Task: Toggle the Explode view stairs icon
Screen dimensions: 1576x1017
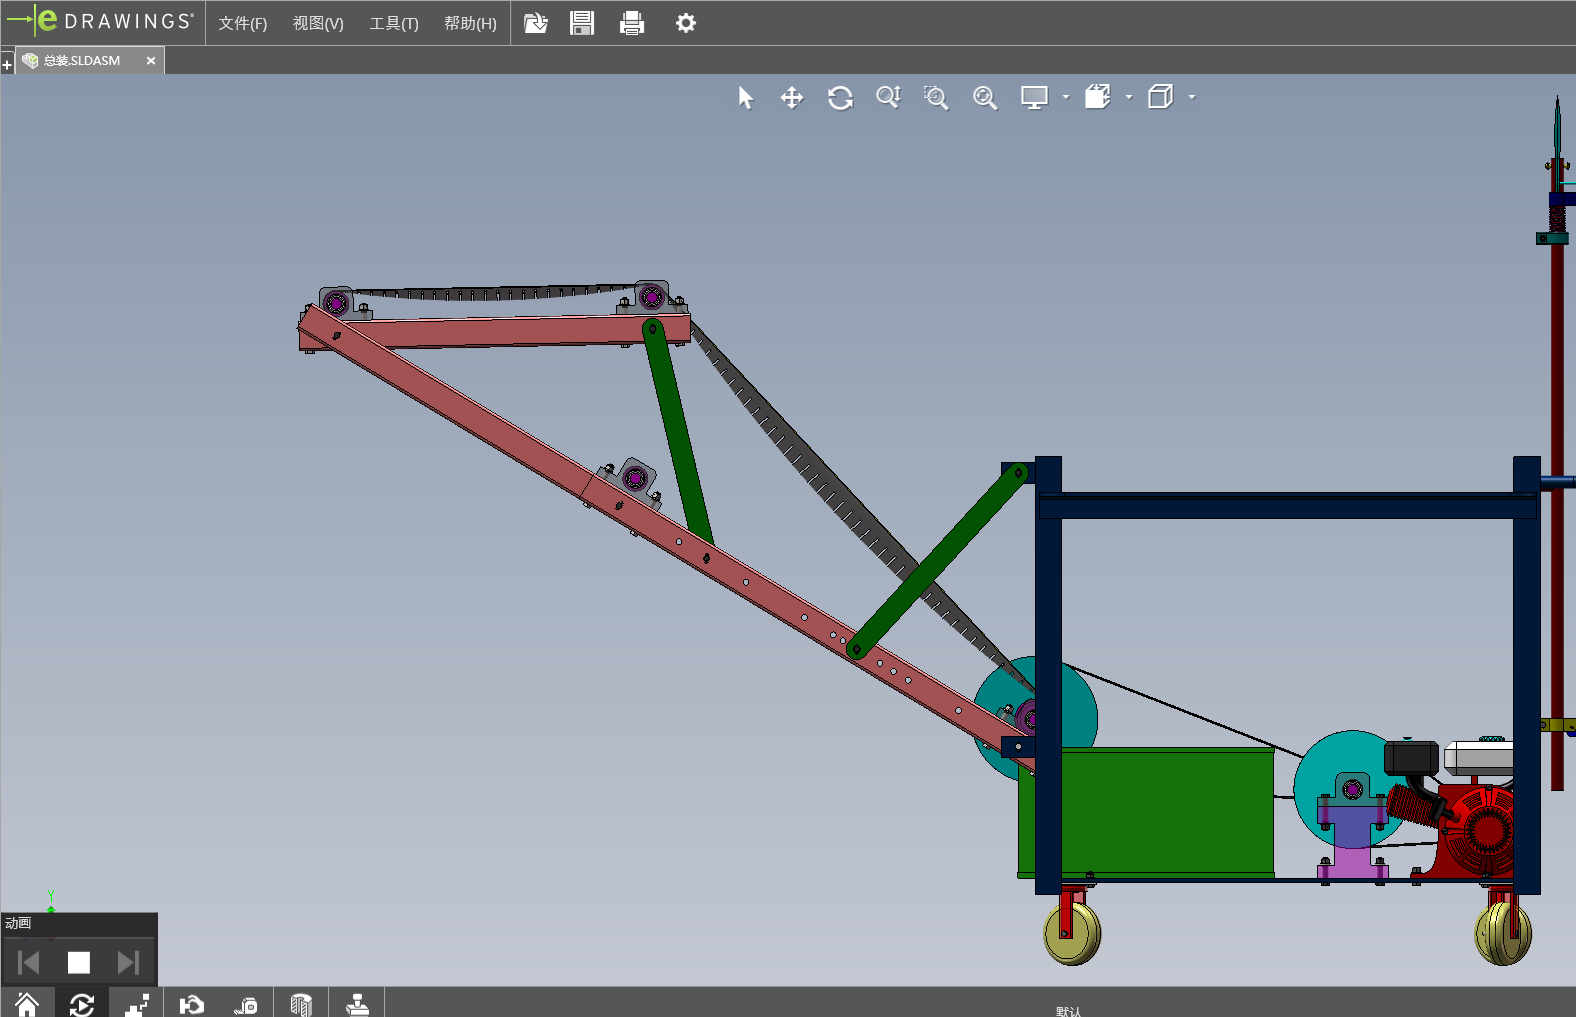Action: point(137,1004)
